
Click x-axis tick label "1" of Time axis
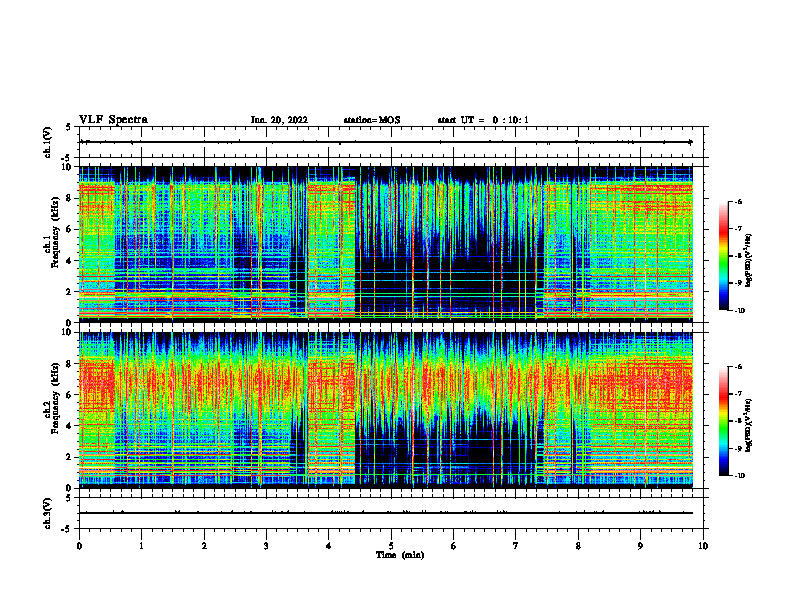[x=142, y=546]
